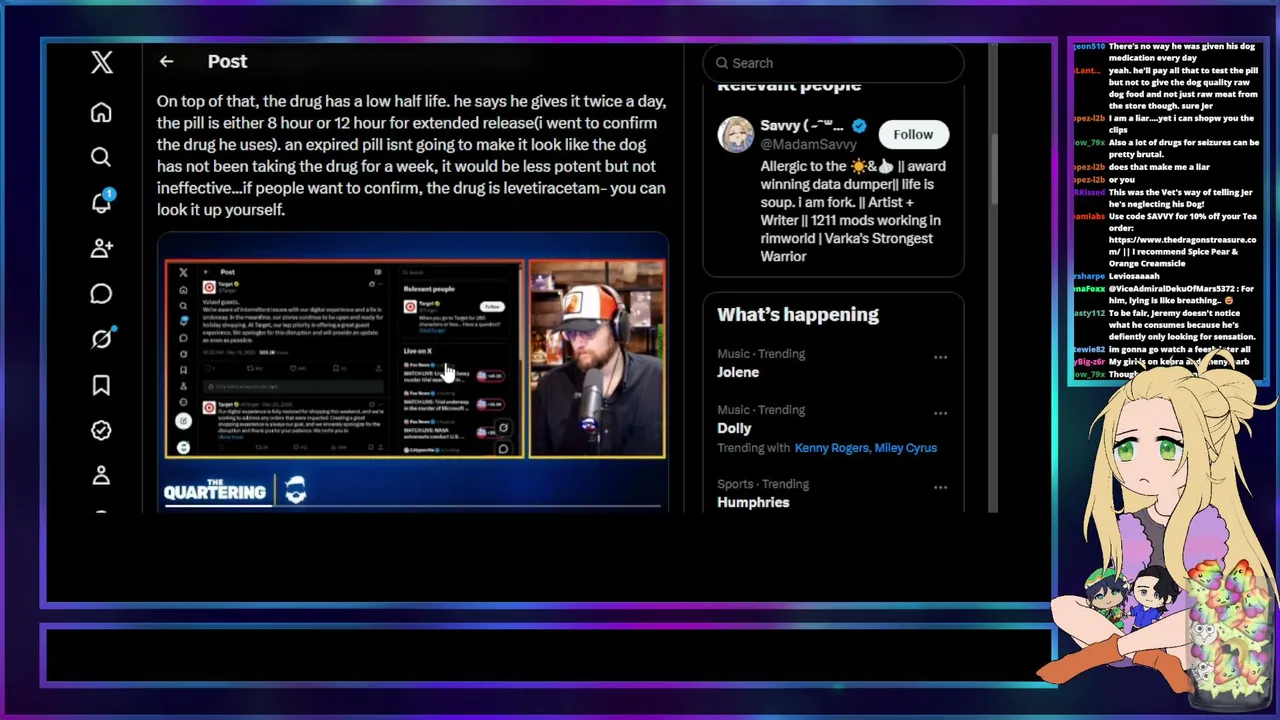Click the dragonstreasure URL in stream chat
This screenshot has height=720, width=1280.
tap(1182, 246)
